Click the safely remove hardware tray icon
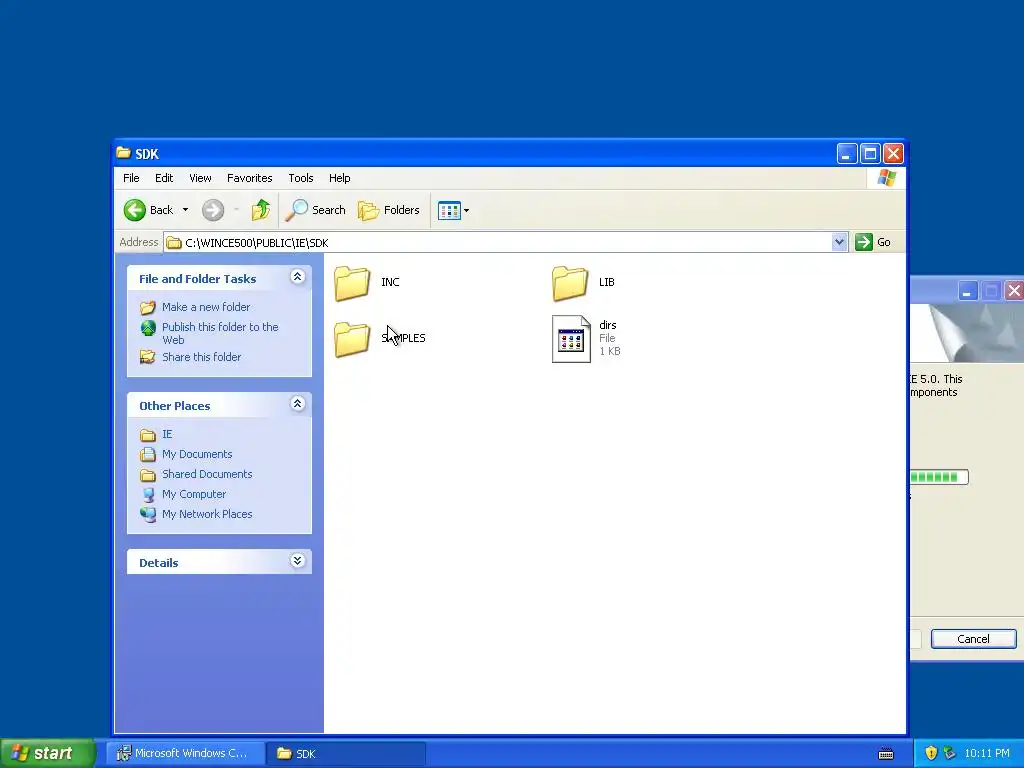This screenshot has width=1024, height=768. tap(950, 753)
